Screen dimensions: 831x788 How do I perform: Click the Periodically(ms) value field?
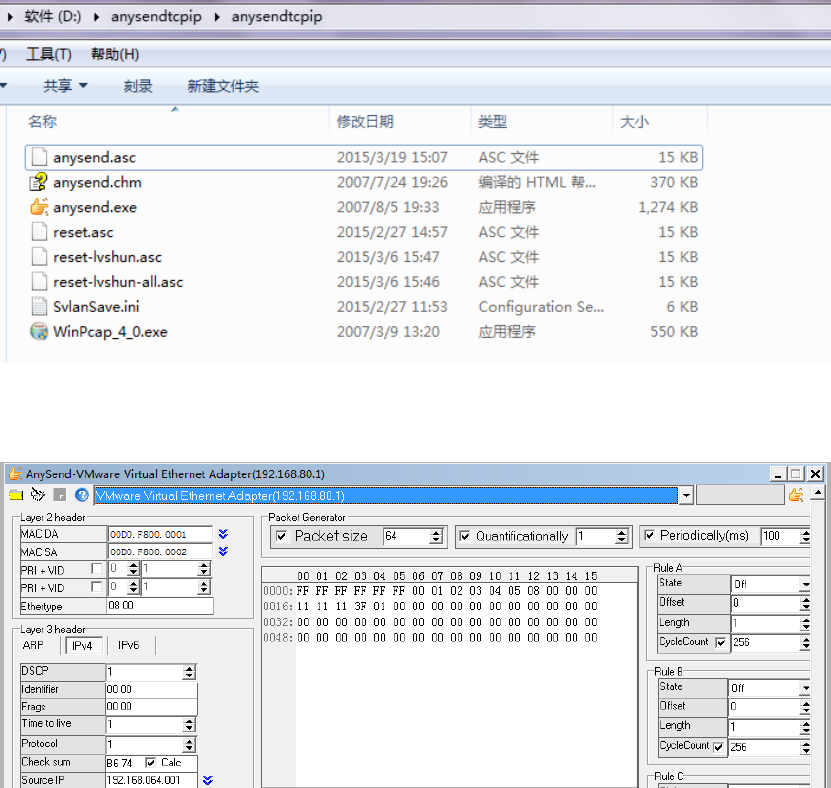tap(781, 536)
